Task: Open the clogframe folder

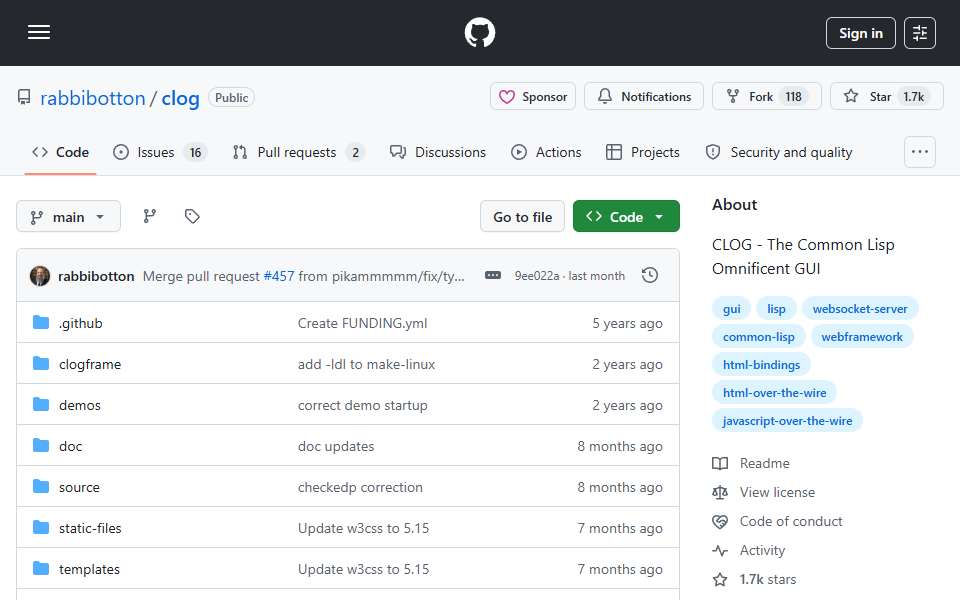Action: tap(90, 364)
